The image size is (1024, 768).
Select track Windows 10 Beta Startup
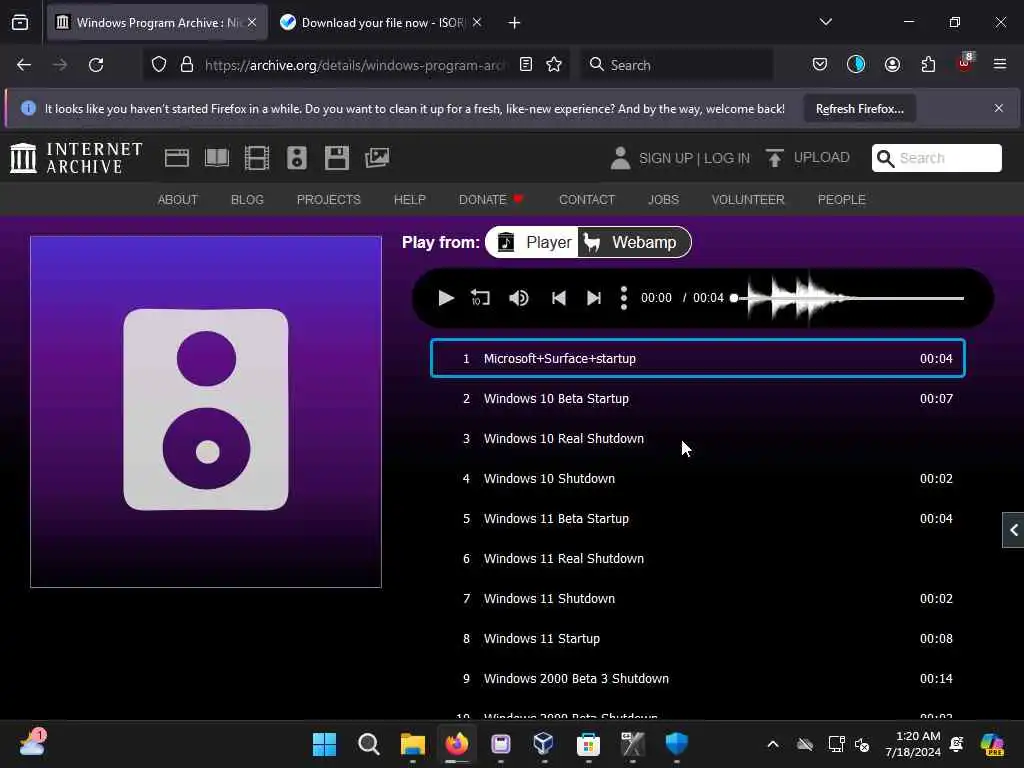[697, 398]
